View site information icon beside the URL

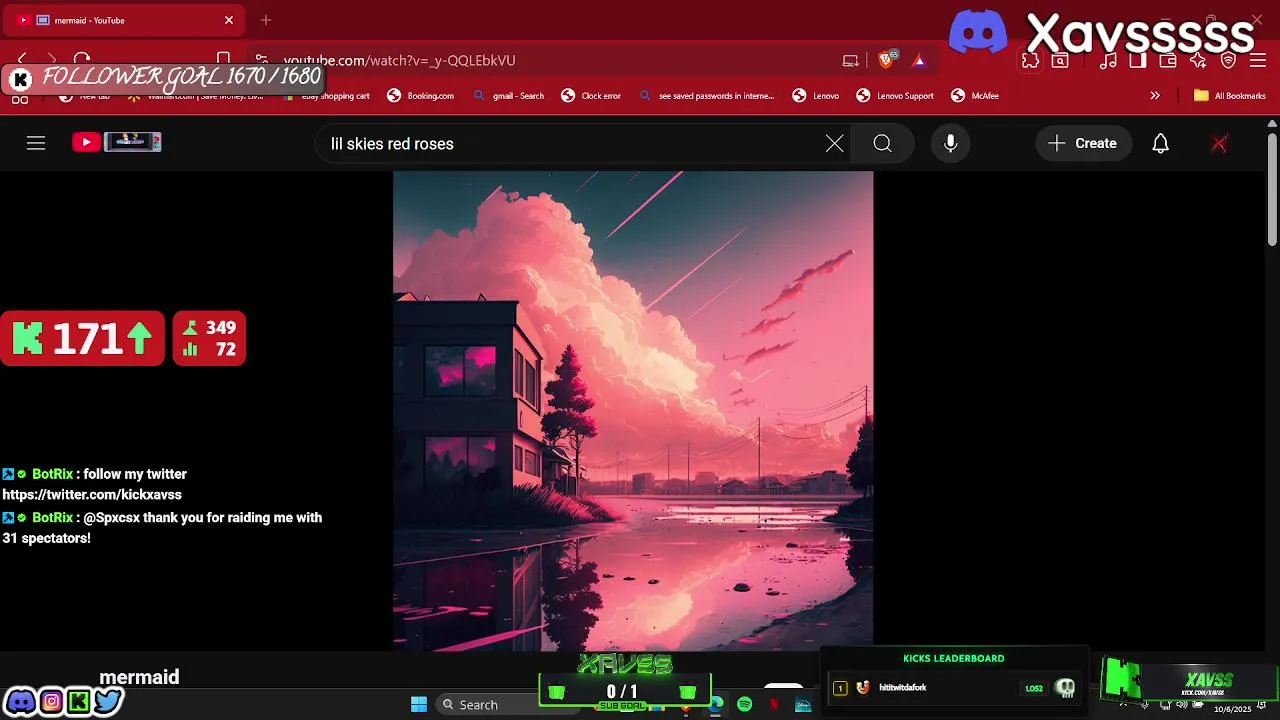261,60
